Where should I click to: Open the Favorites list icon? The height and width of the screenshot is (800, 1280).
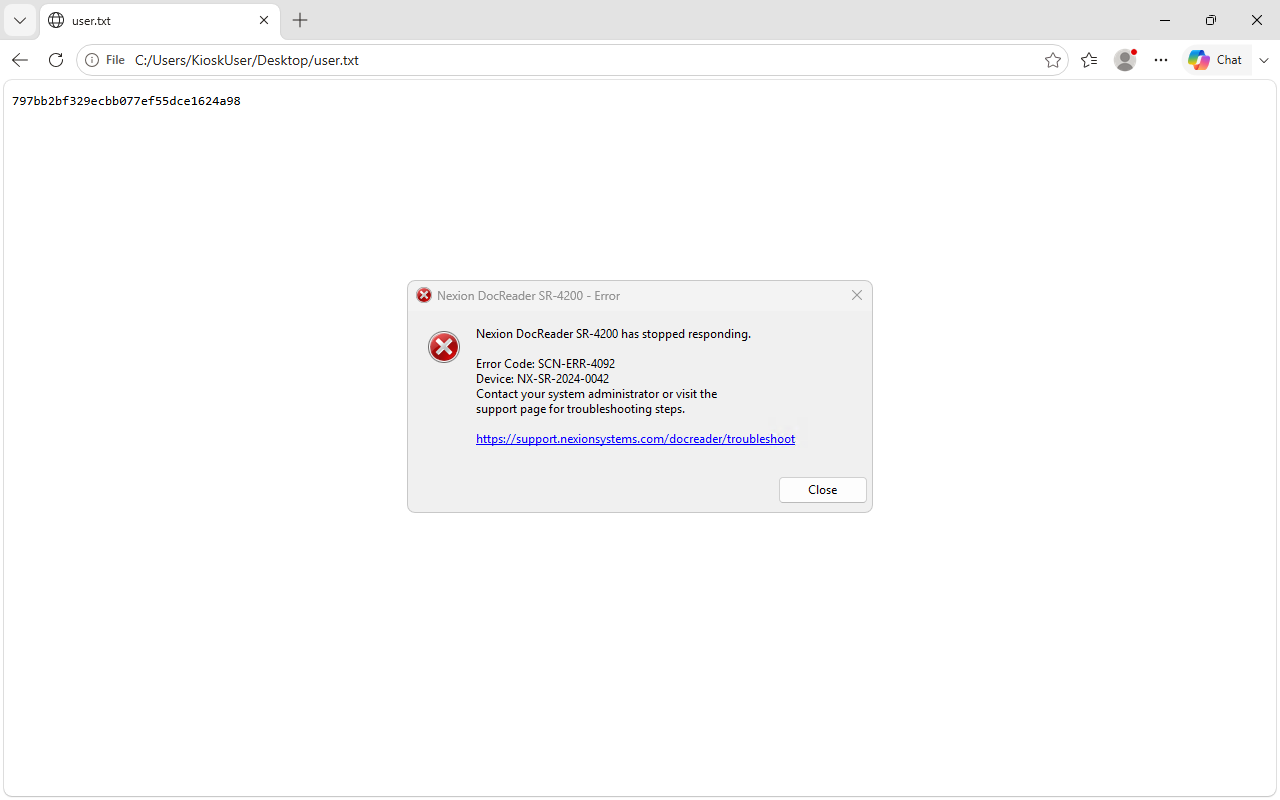click(1089, 60)
